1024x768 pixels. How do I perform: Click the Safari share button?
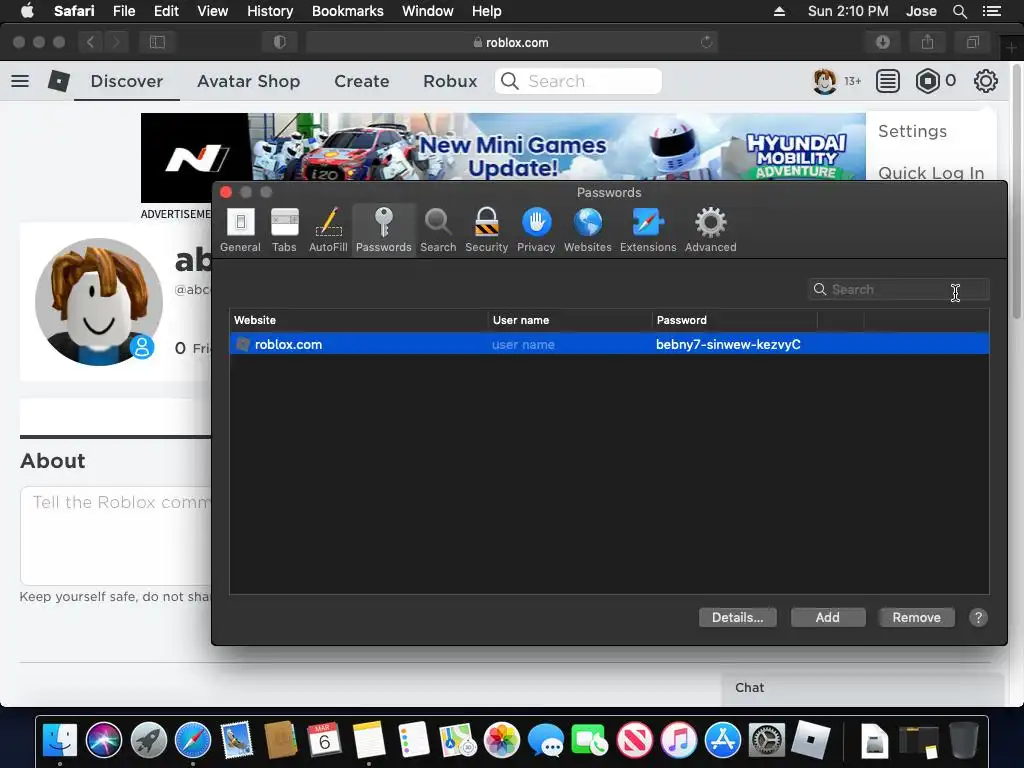(x=927, y=42)
